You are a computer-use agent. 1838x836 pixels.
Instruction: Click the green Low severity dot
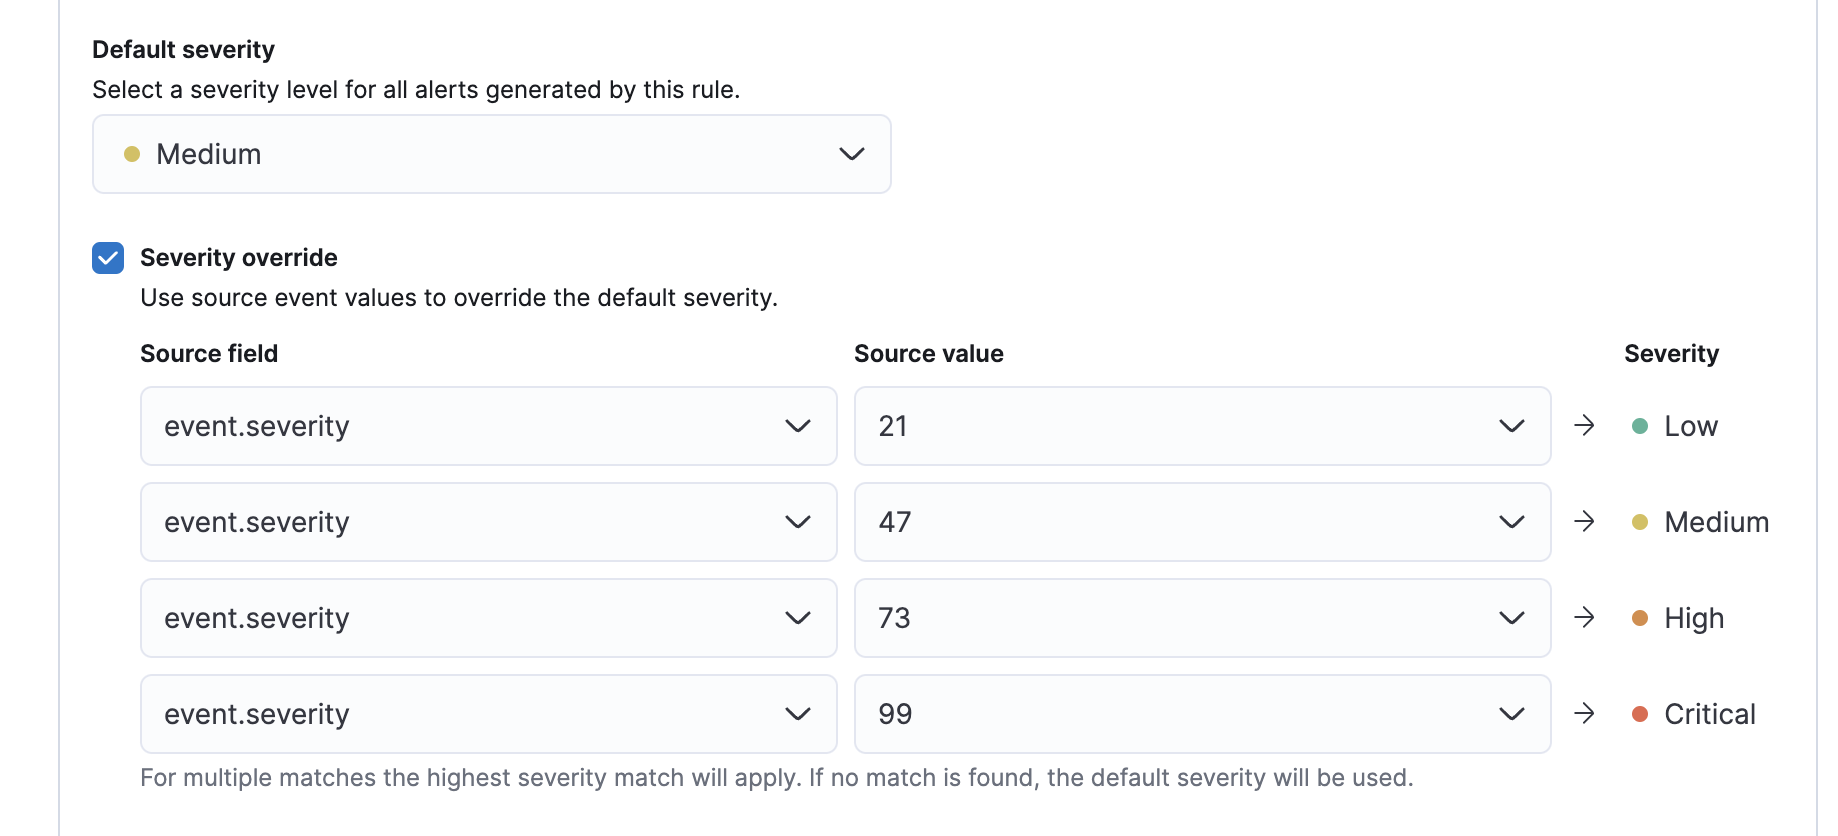[x=1639, y=425]
